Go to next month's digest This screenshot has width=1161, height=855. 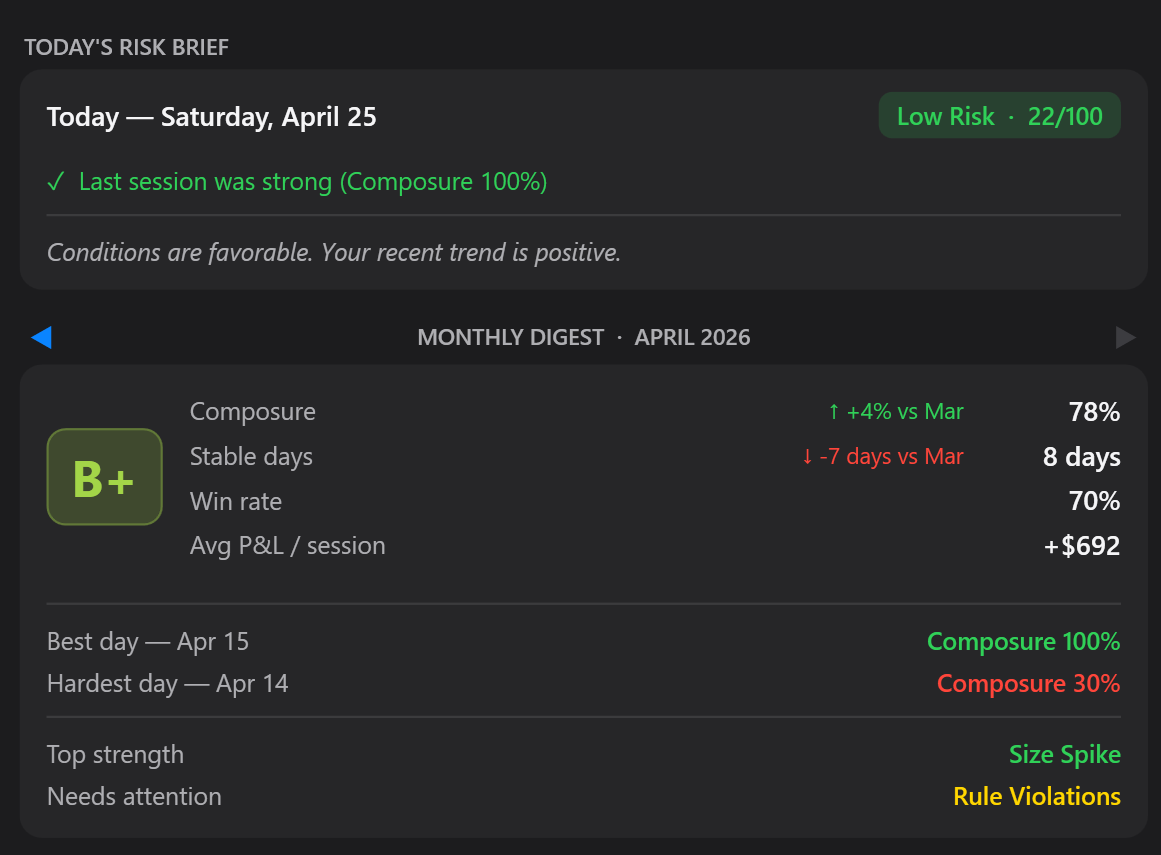pyautogui.click(x=1126, y=338)
